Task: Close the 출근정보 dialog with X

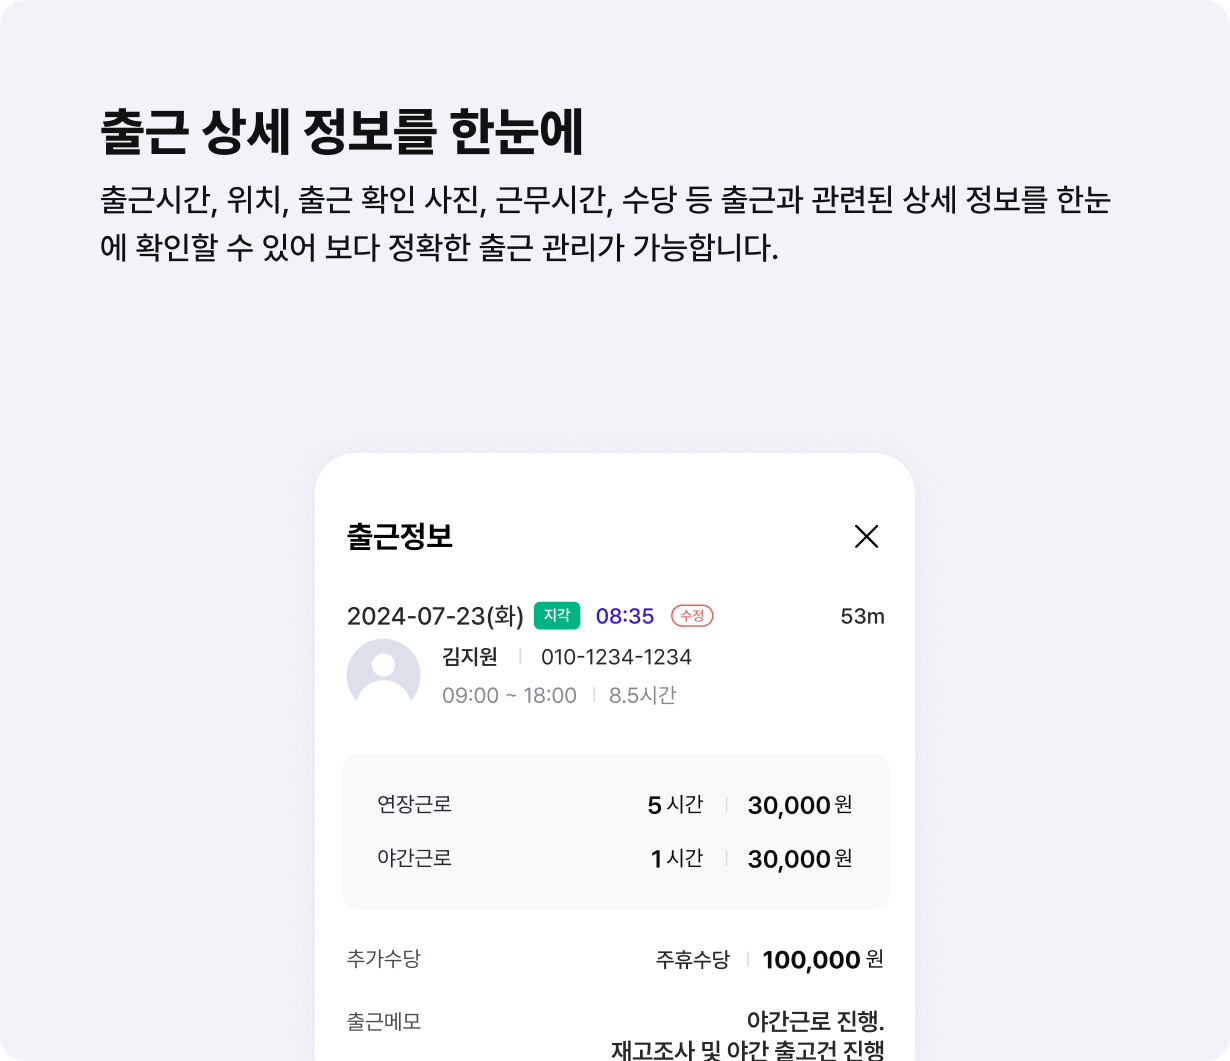Action: pyautogui.click(x=866, y=537)
